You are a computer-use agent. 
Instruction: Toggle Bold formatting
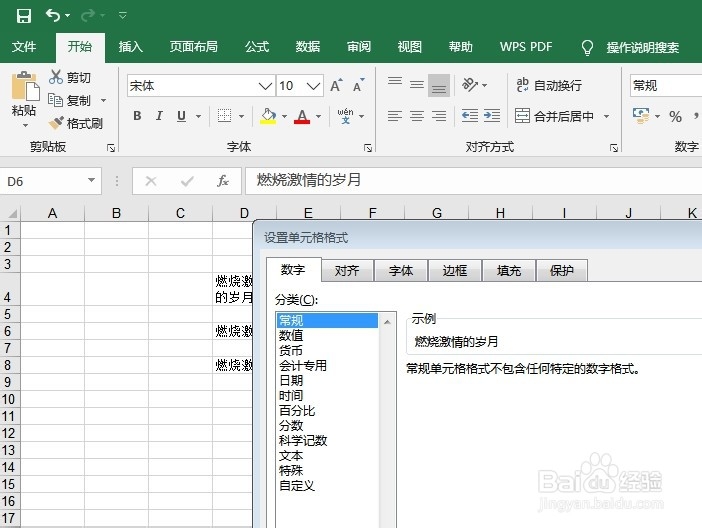[137, 116]
